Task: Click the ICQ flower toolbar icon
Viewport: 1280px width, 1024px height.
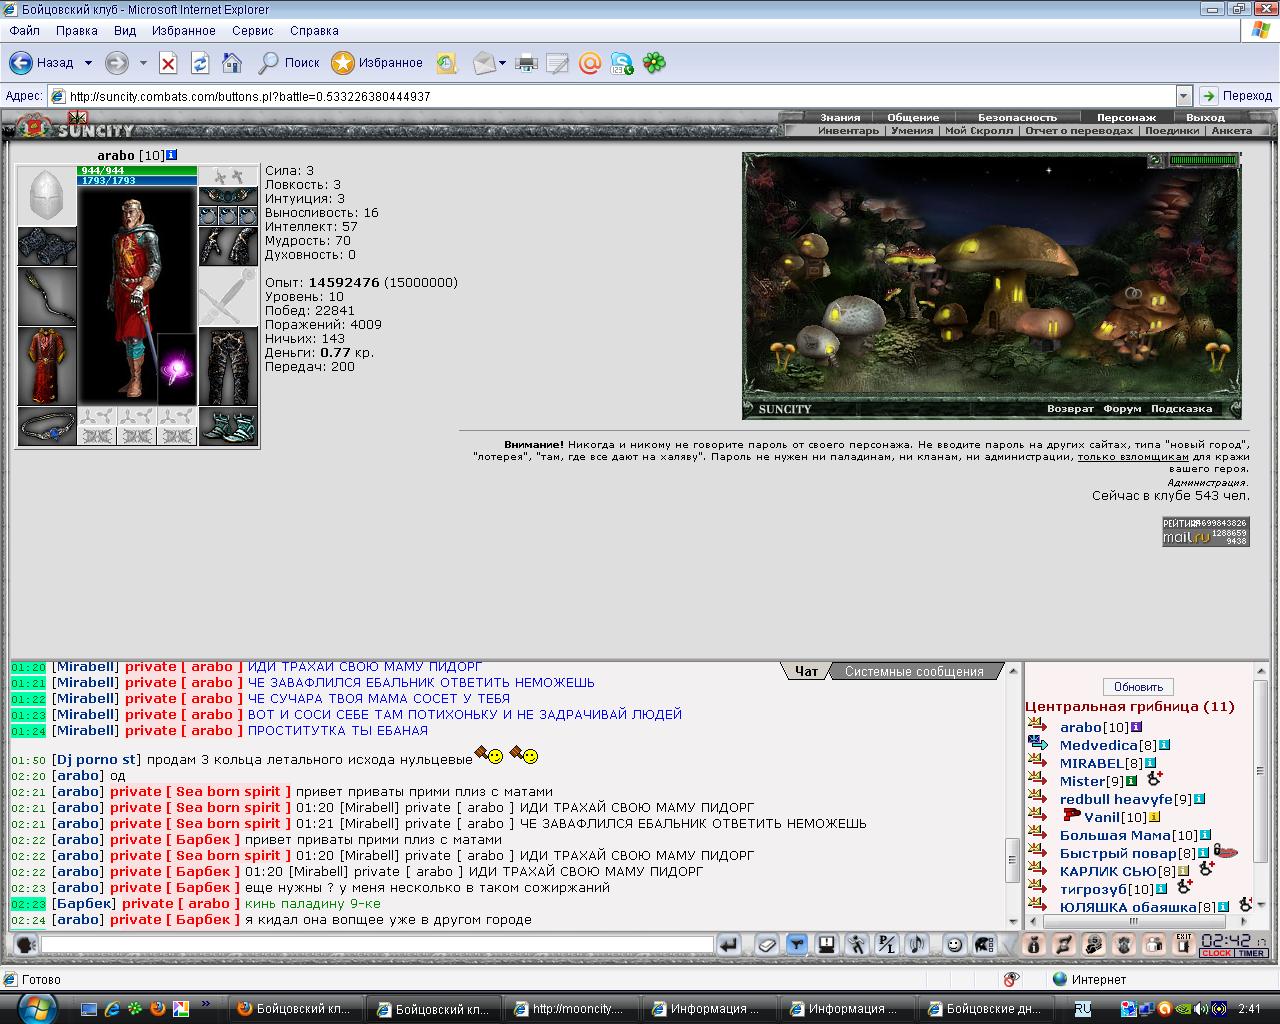Action: coord(654,63)
